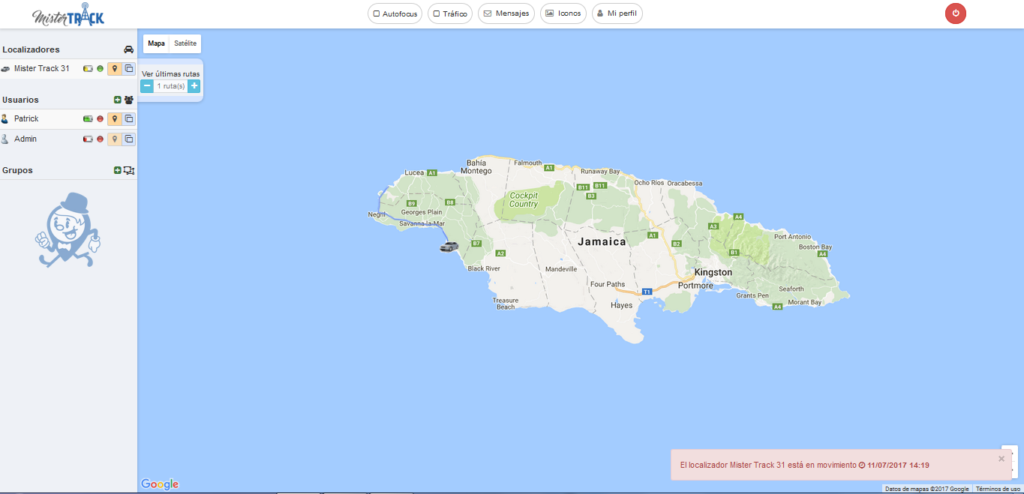The width and height of the screenshot is (1024, 494).
Task: Click the Ver últimas rutas label
Action: tap(171, 74)
